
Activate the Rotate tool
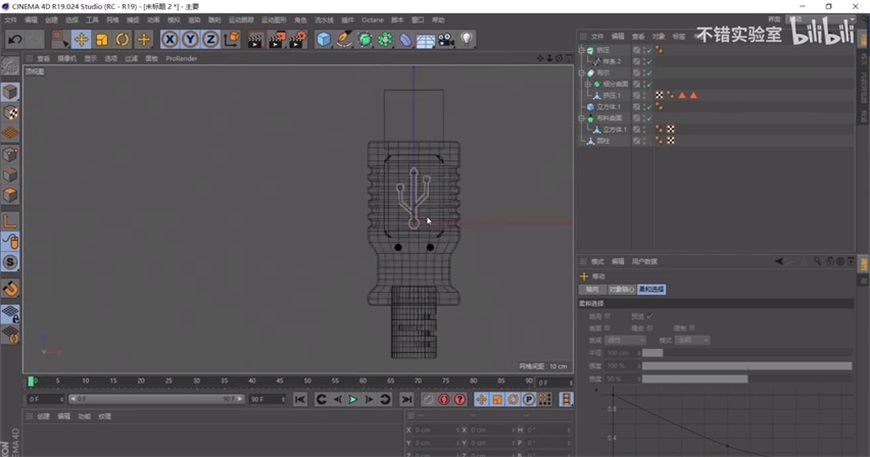point(122,39)
